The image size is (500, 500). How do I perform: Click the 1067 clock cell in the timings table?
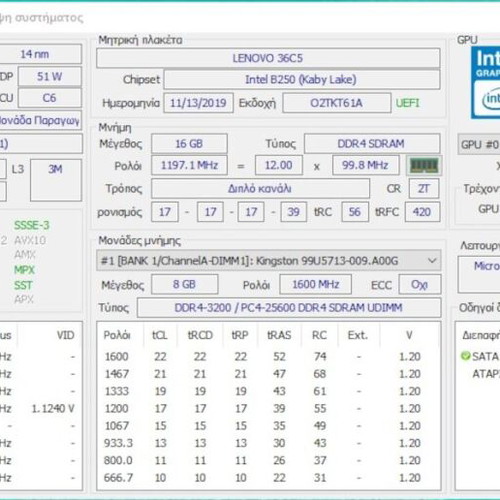click(x=117, y=426)
